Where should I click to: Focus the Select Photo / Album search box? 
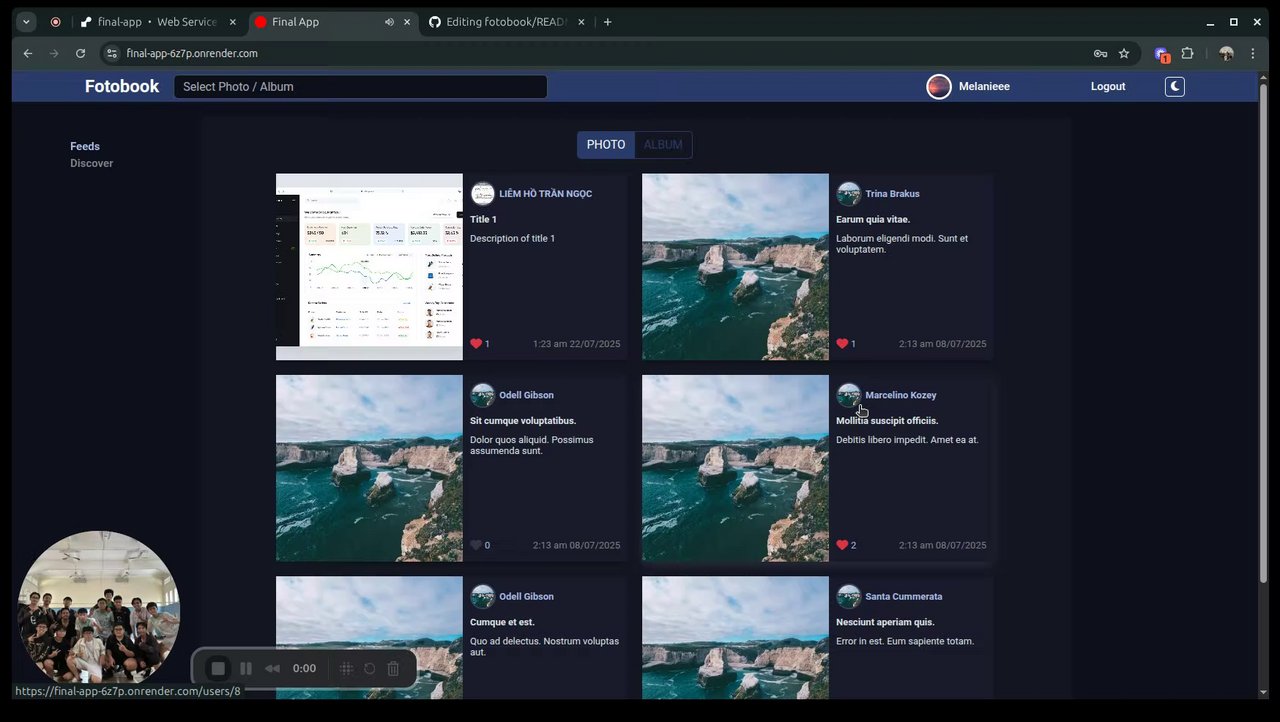click(360, 87)
